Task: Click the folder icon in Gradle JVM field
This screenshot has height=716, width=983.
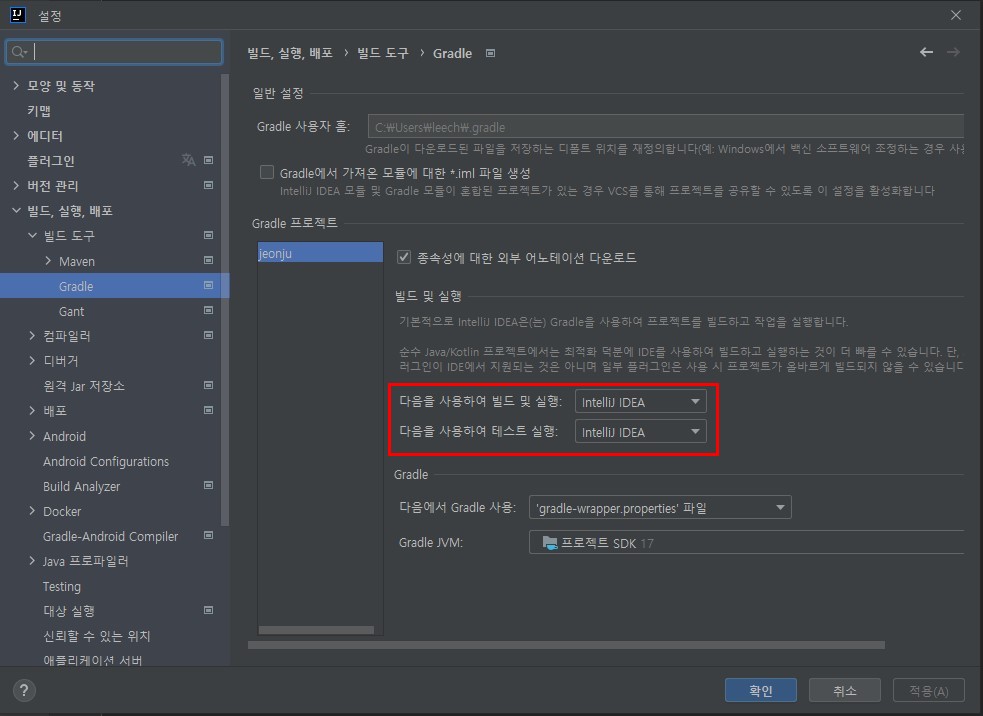Action: coord(550,543)
